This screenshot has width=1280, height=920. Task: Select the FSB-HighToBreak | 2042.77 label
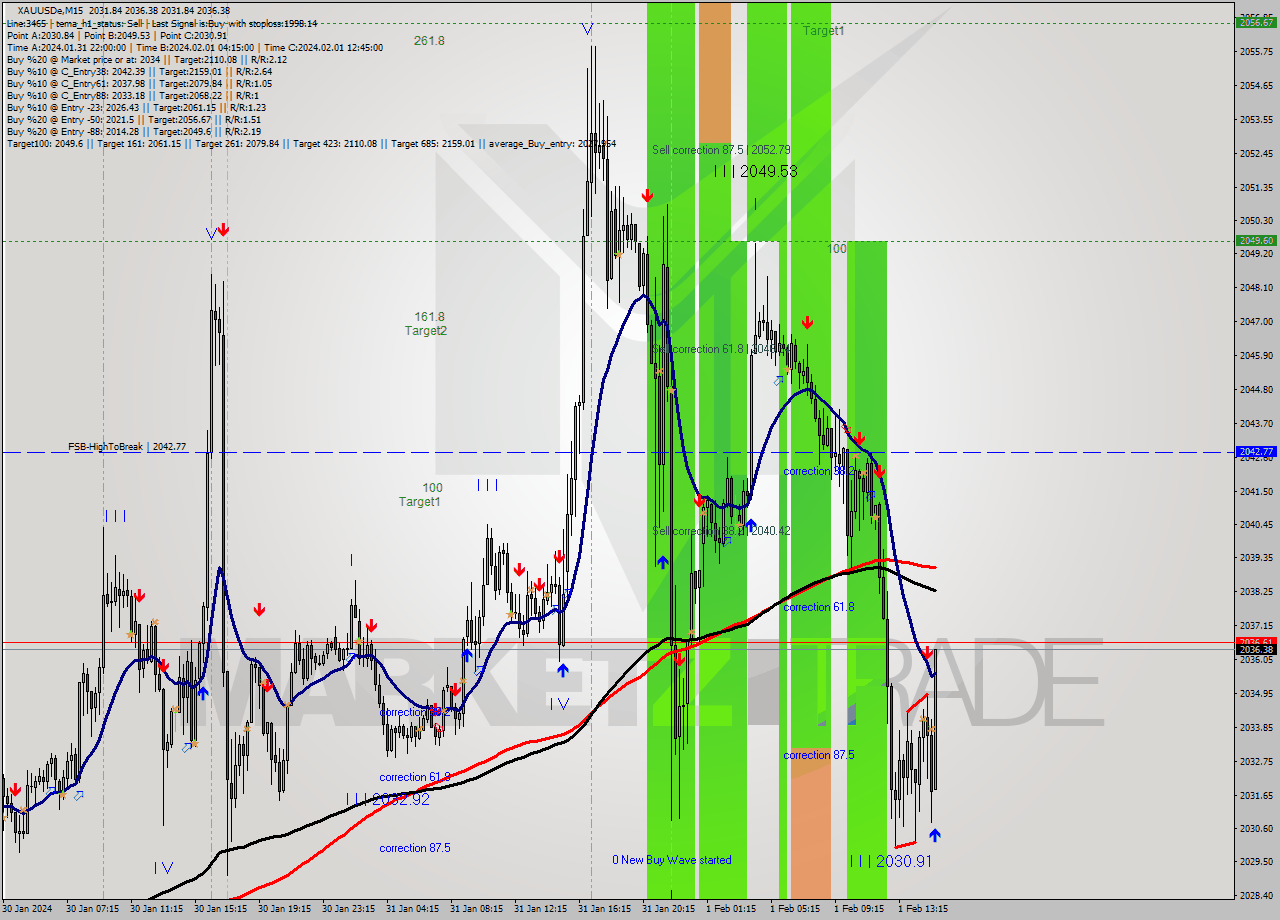[127, 446]
